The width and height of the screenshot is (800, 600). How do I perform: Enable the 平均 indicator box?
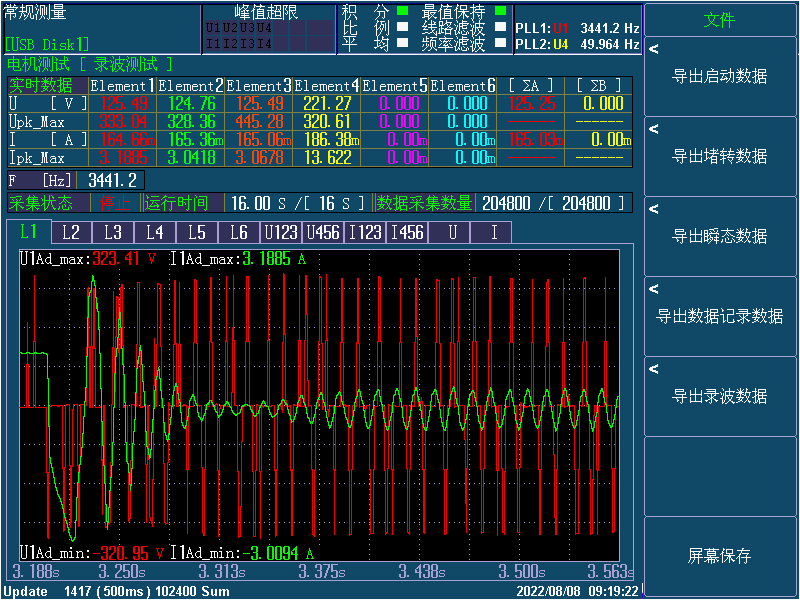402,44
